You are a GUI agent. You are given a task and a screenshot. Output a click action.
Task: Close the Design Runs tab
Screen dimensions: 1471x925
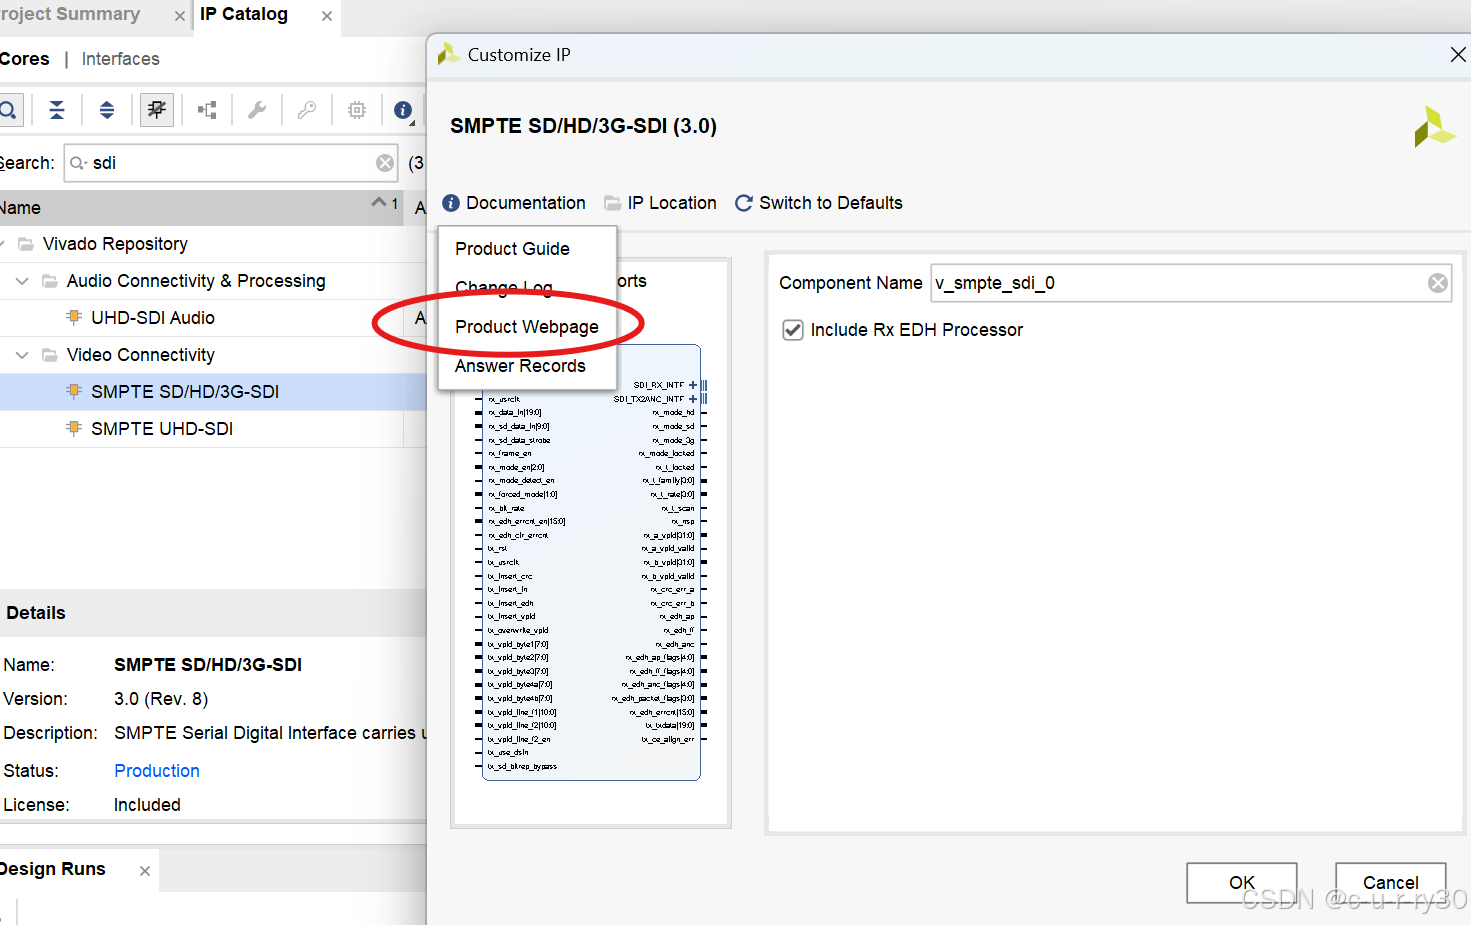click(145, 871)
